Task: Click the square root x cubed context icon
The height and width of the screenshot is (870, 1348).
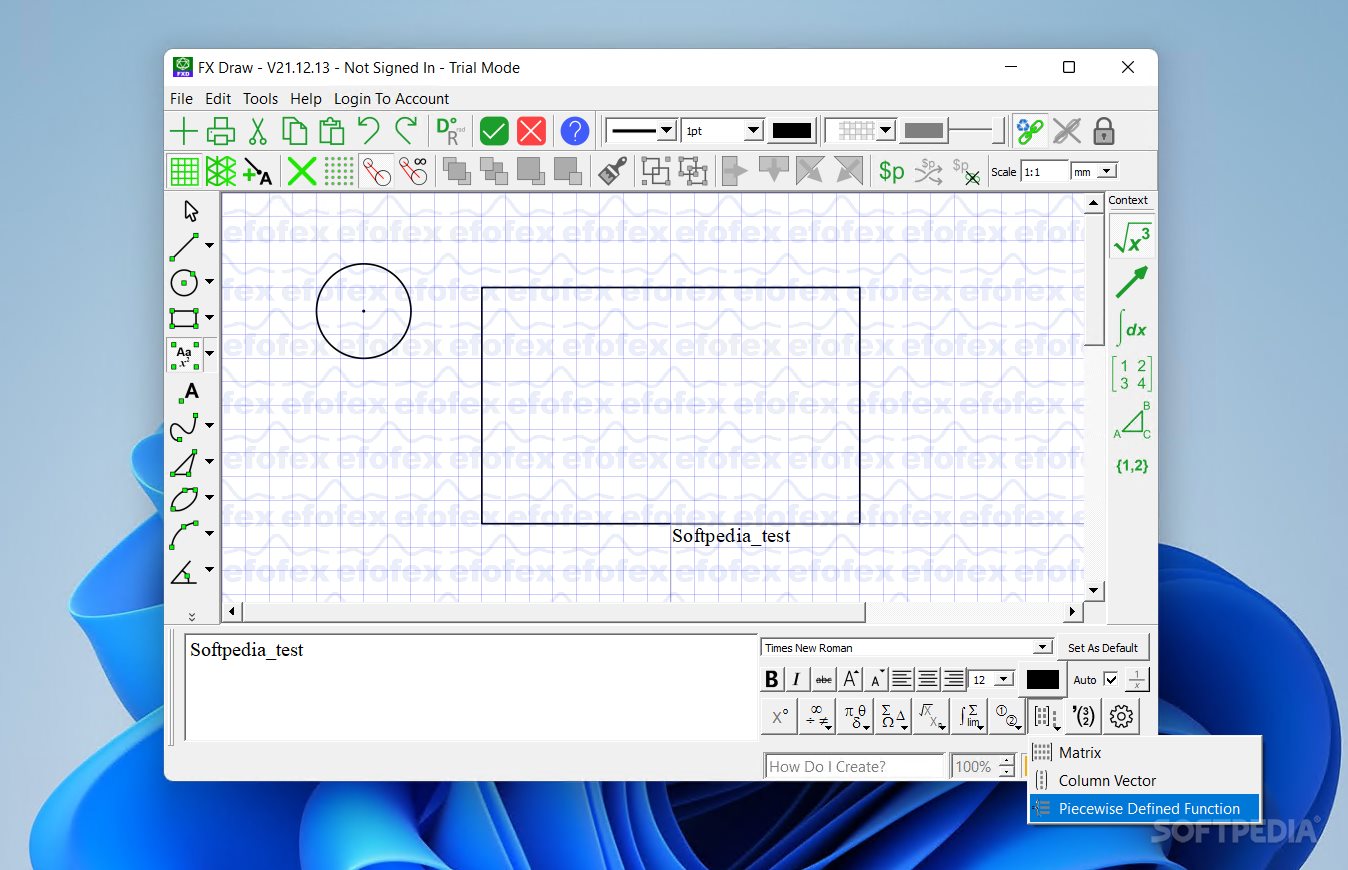Action: tap(1131, 238)
